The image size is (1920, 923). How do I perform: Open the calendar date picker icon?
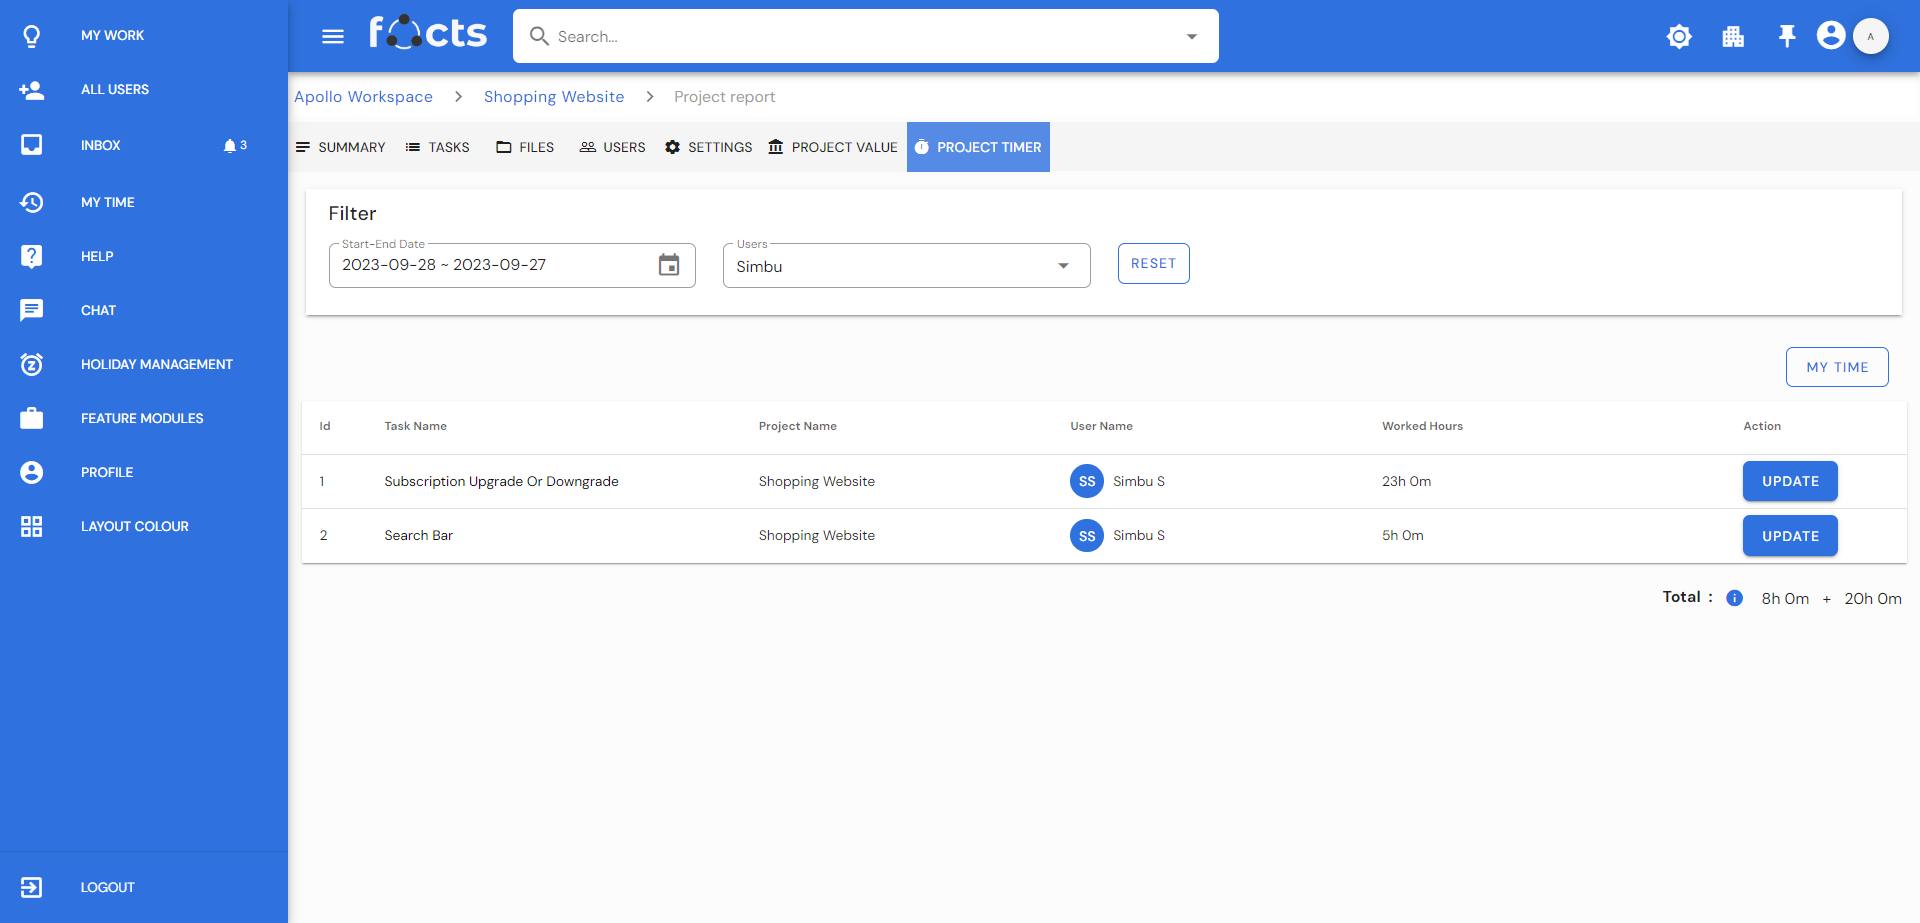669,265
